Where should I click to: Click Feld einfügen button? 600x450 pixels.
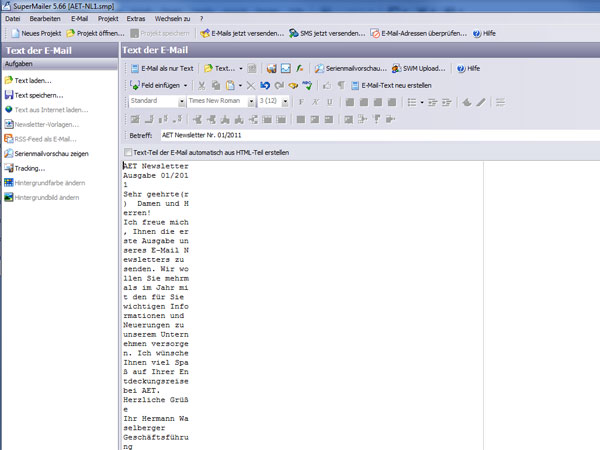155,85
